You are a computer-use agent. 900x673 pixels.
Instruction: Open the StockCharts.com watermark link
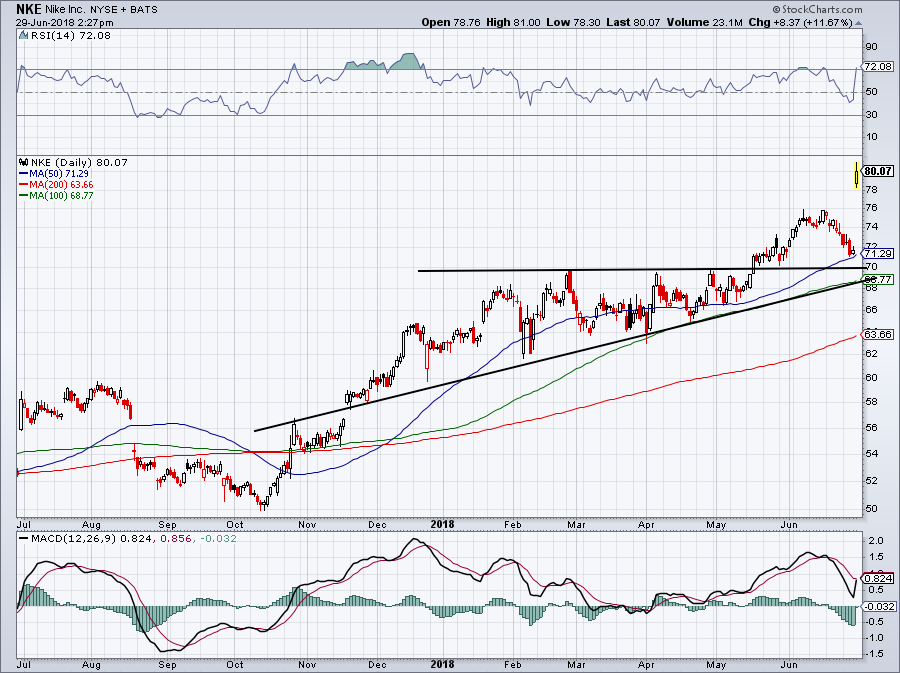(821, 9)
